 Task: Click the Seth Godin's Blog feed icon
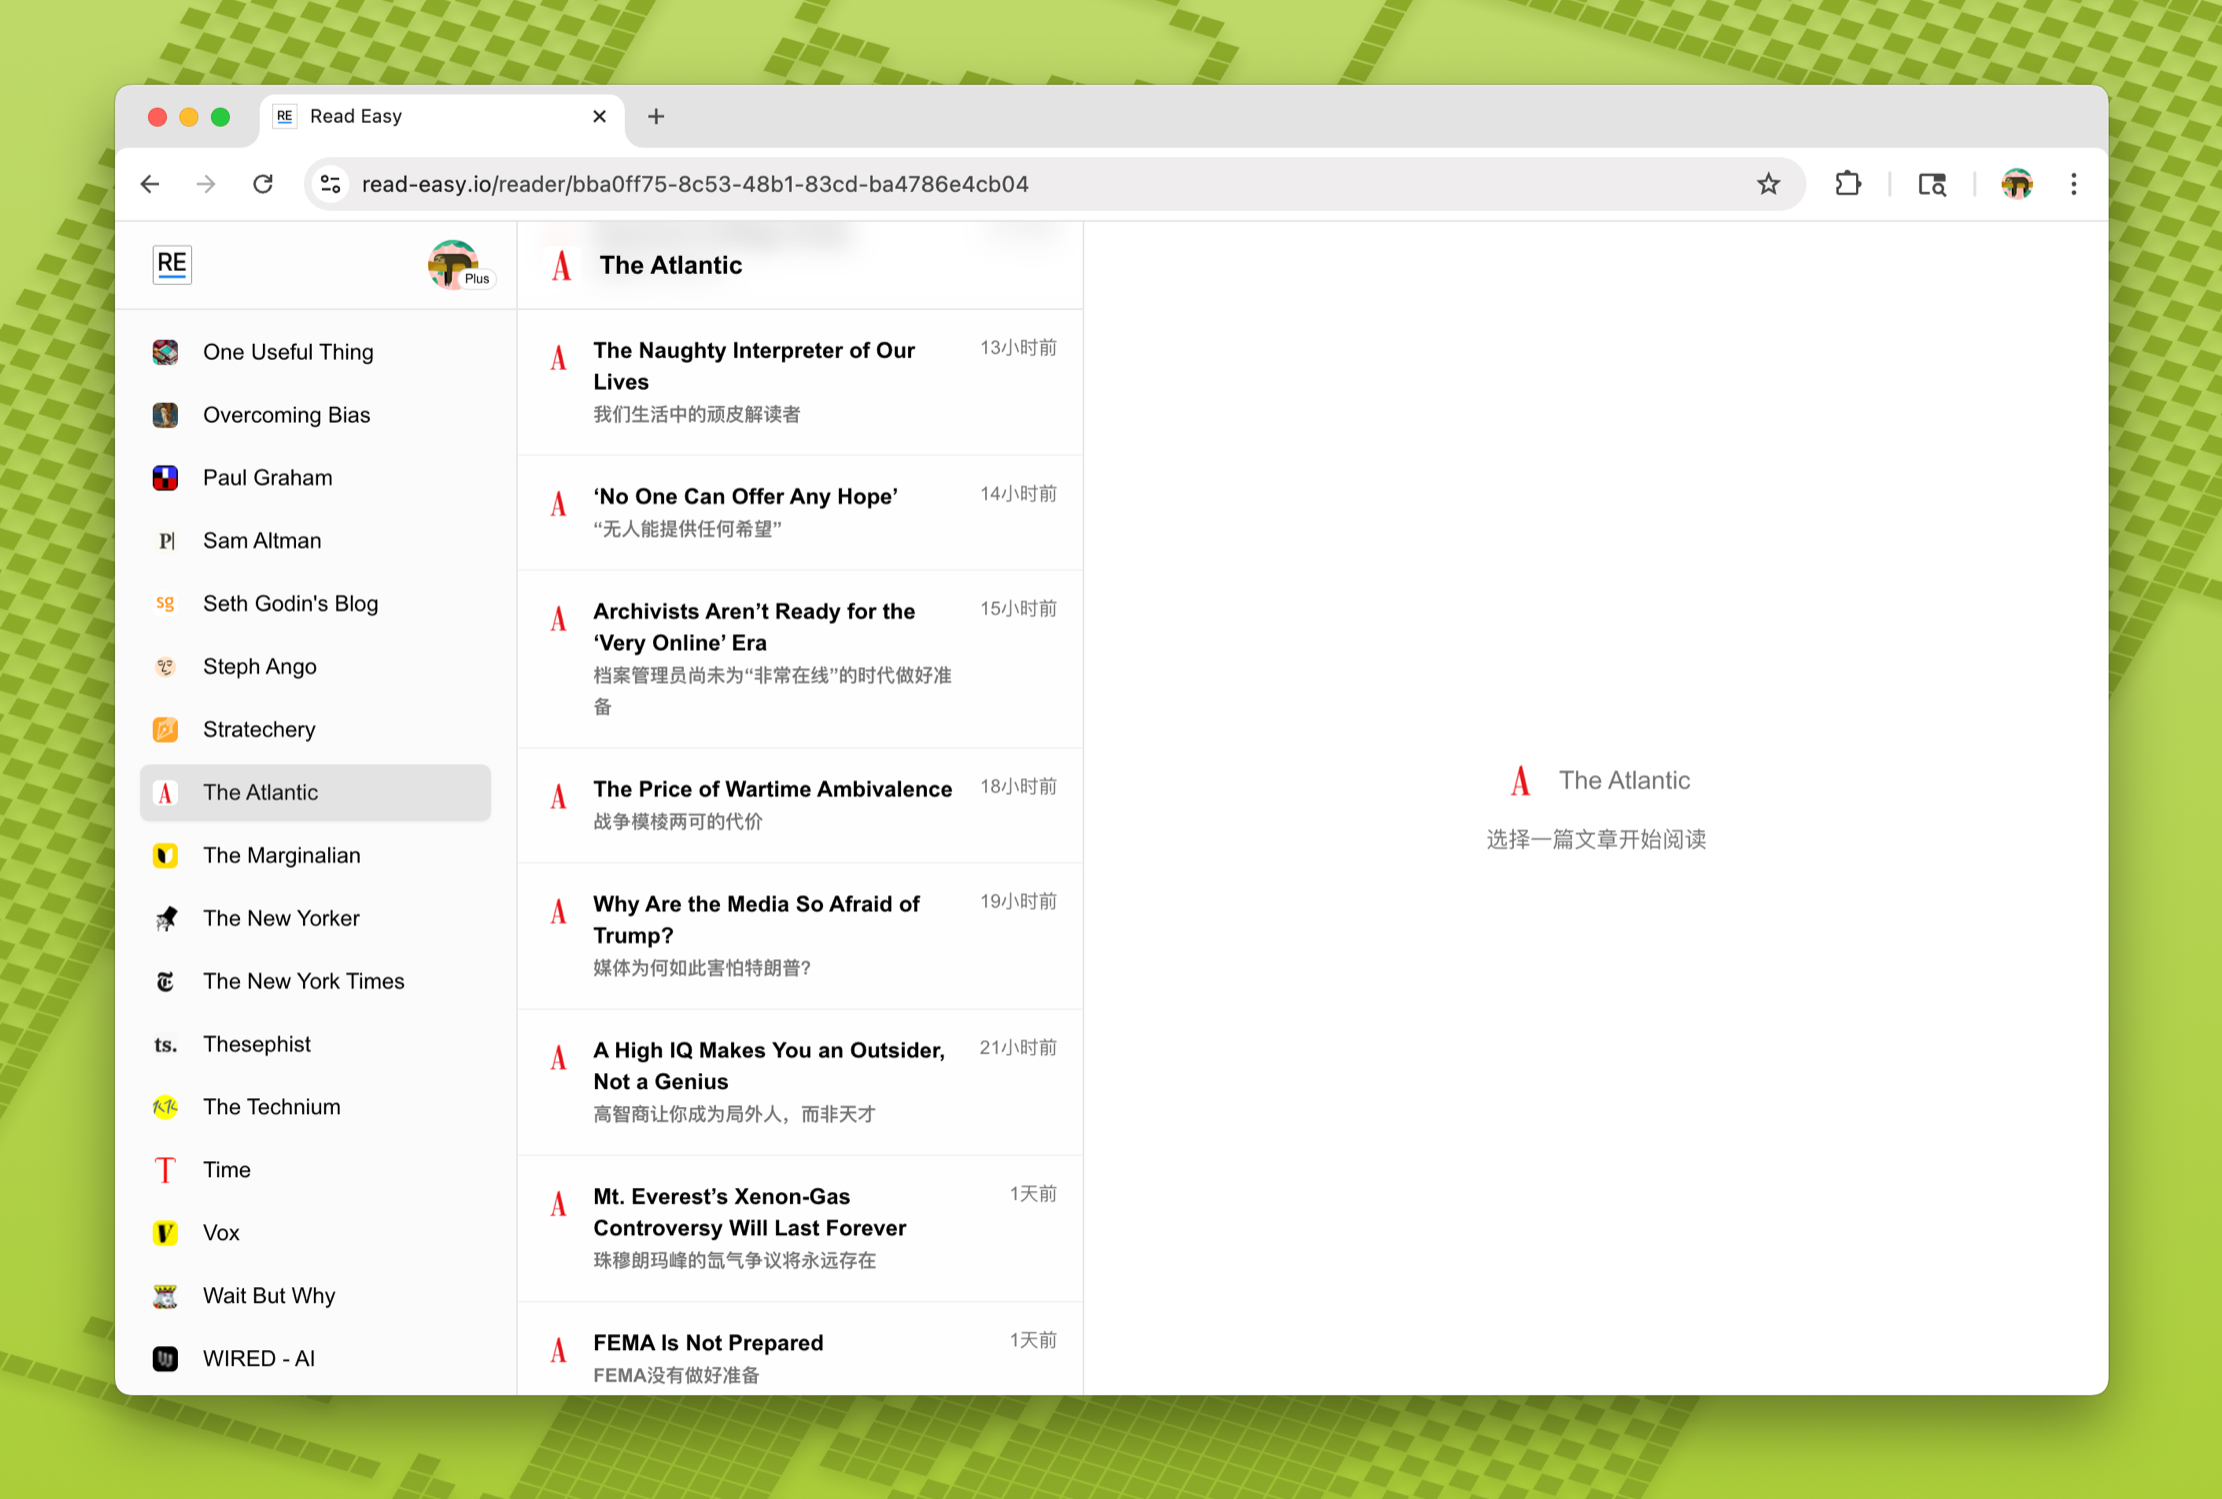(x=165, y=604)
